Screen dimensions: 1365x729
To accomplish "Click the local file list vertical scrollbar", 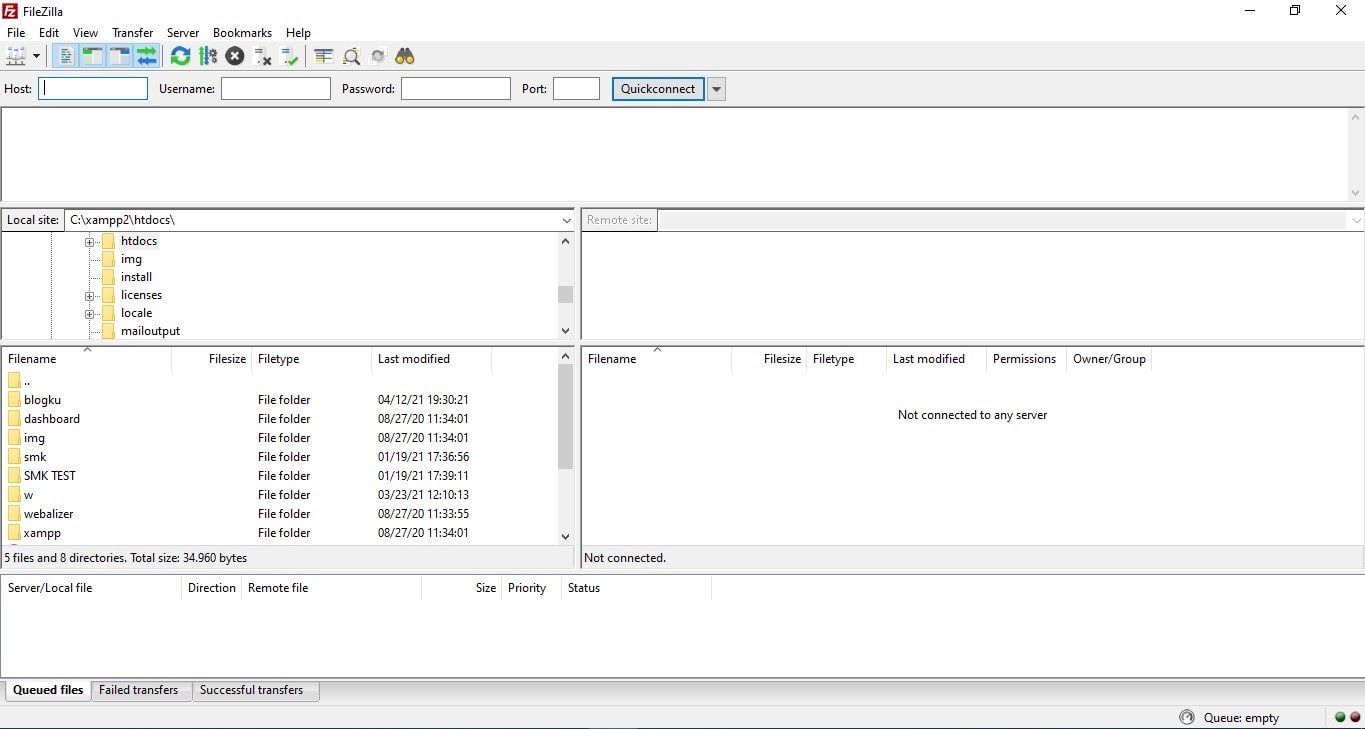I will (565, 420).
